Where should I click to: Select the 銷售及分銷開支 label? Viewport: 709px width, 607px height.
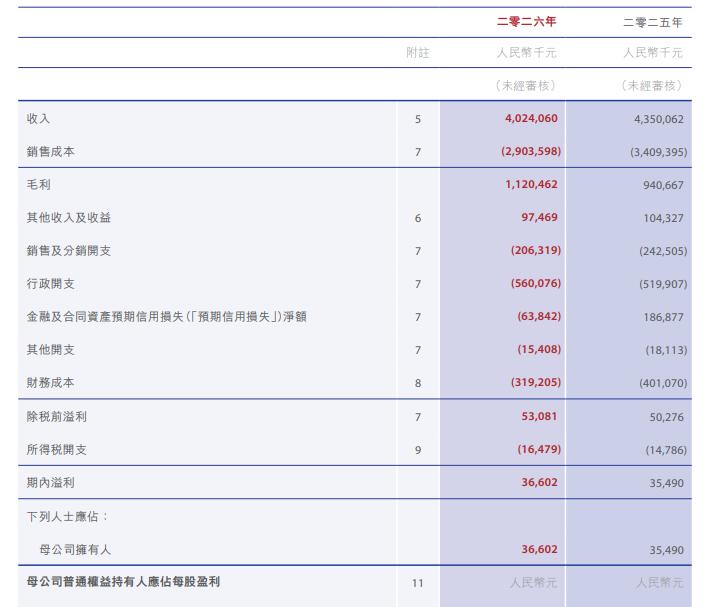(x=68, y=251)
